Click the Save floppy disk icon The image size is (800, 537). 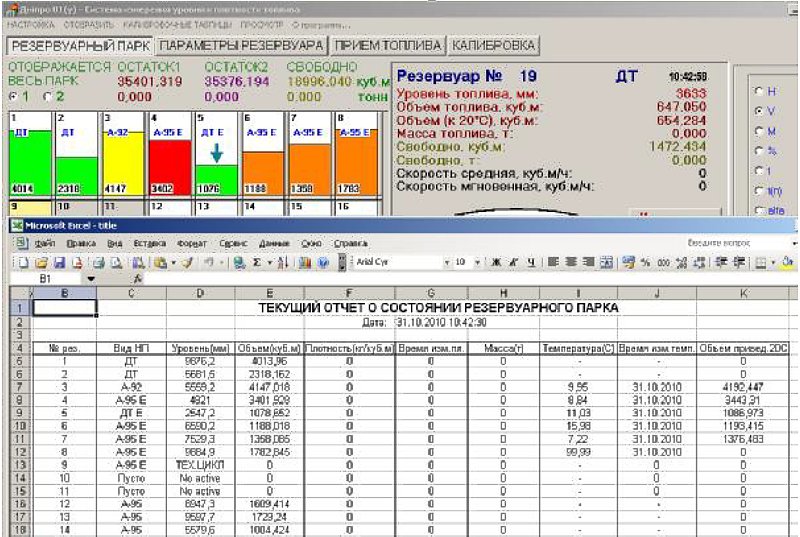59,263
